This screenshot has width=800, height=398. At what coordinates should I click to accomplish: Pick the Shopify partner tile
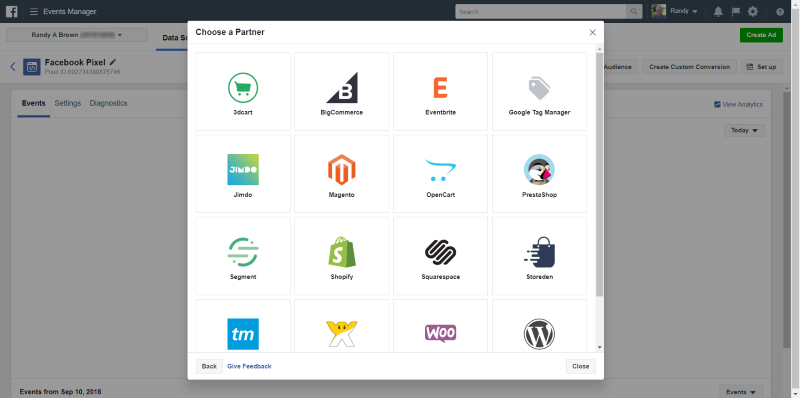(342, 256)
